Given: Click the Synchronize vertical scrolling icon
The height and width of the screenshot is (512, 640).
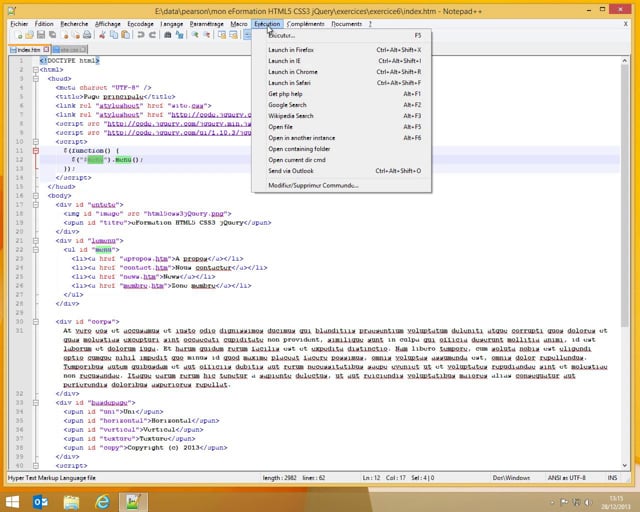Looking at the screenshot, I should click(x=222, y=35).
